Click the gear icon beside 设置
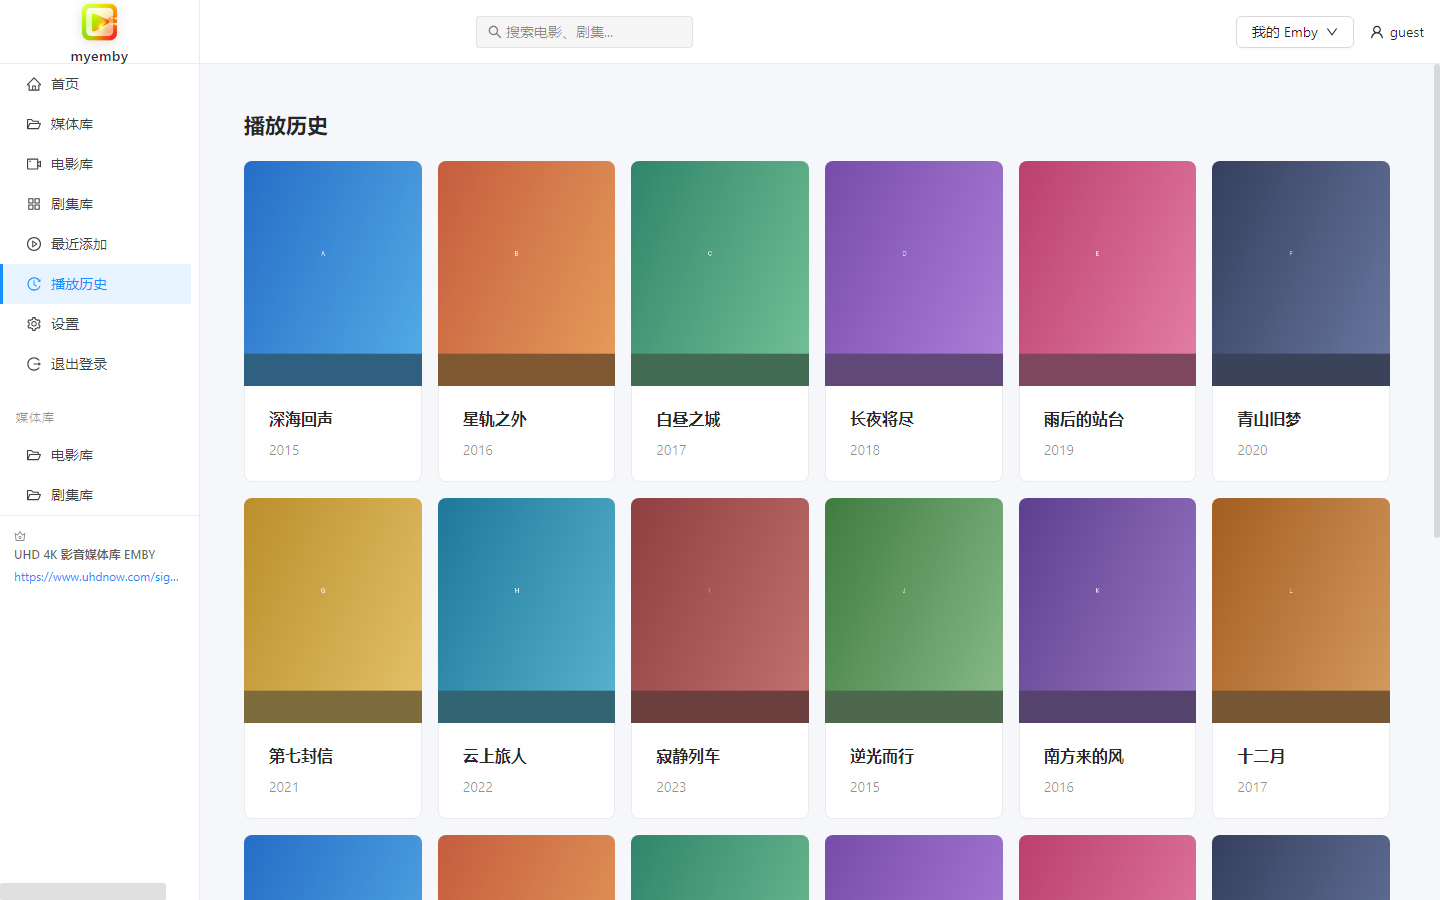1440x900 pixels. pos(34,324)
